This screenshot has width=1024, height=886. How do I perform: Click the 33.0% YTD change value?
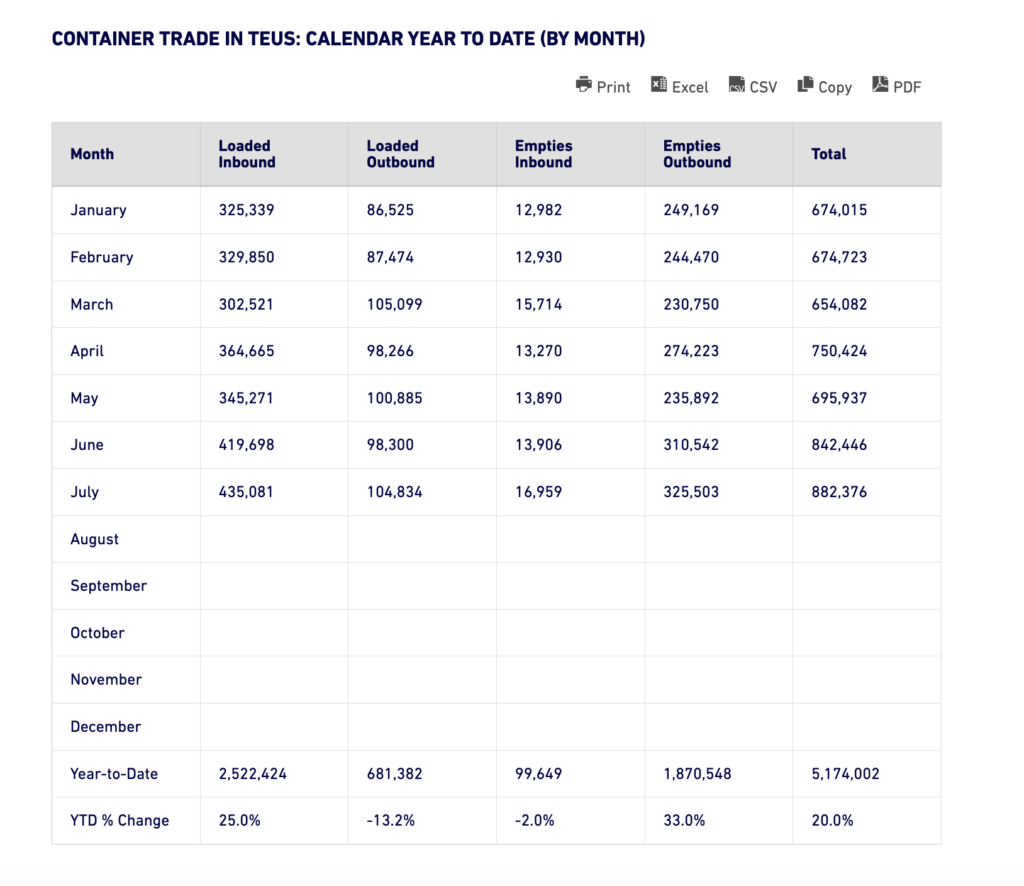(x=684, y=821)
